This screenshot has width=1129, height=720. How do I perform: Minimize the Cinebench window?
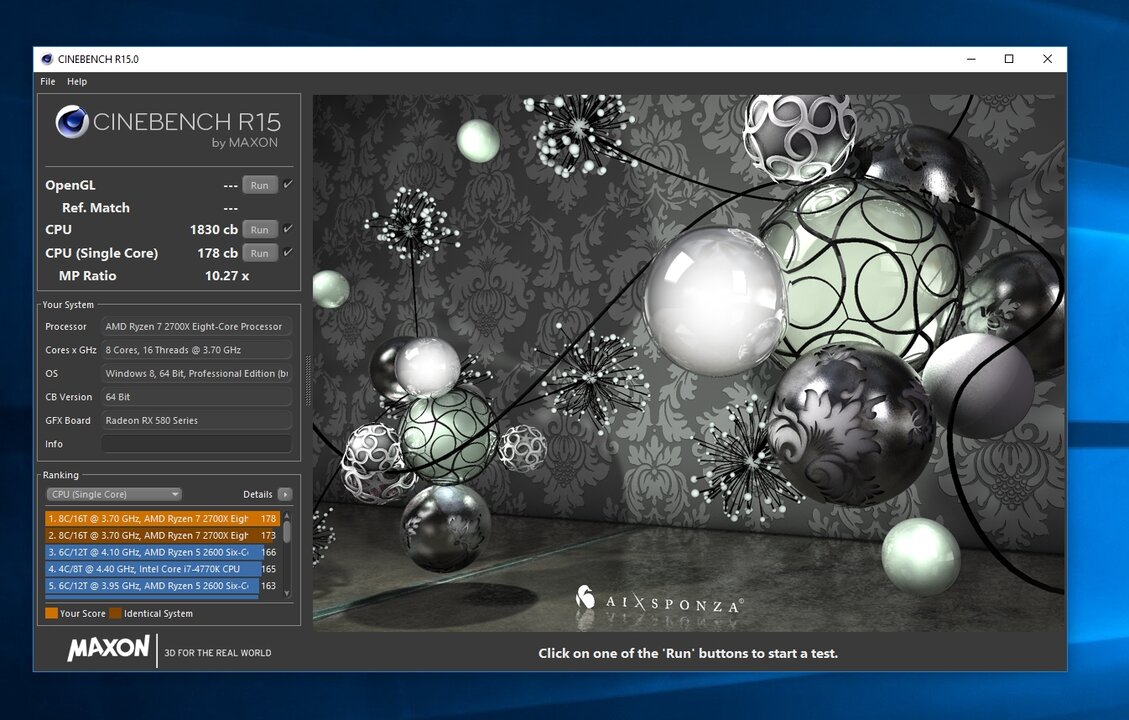(971, 59)
